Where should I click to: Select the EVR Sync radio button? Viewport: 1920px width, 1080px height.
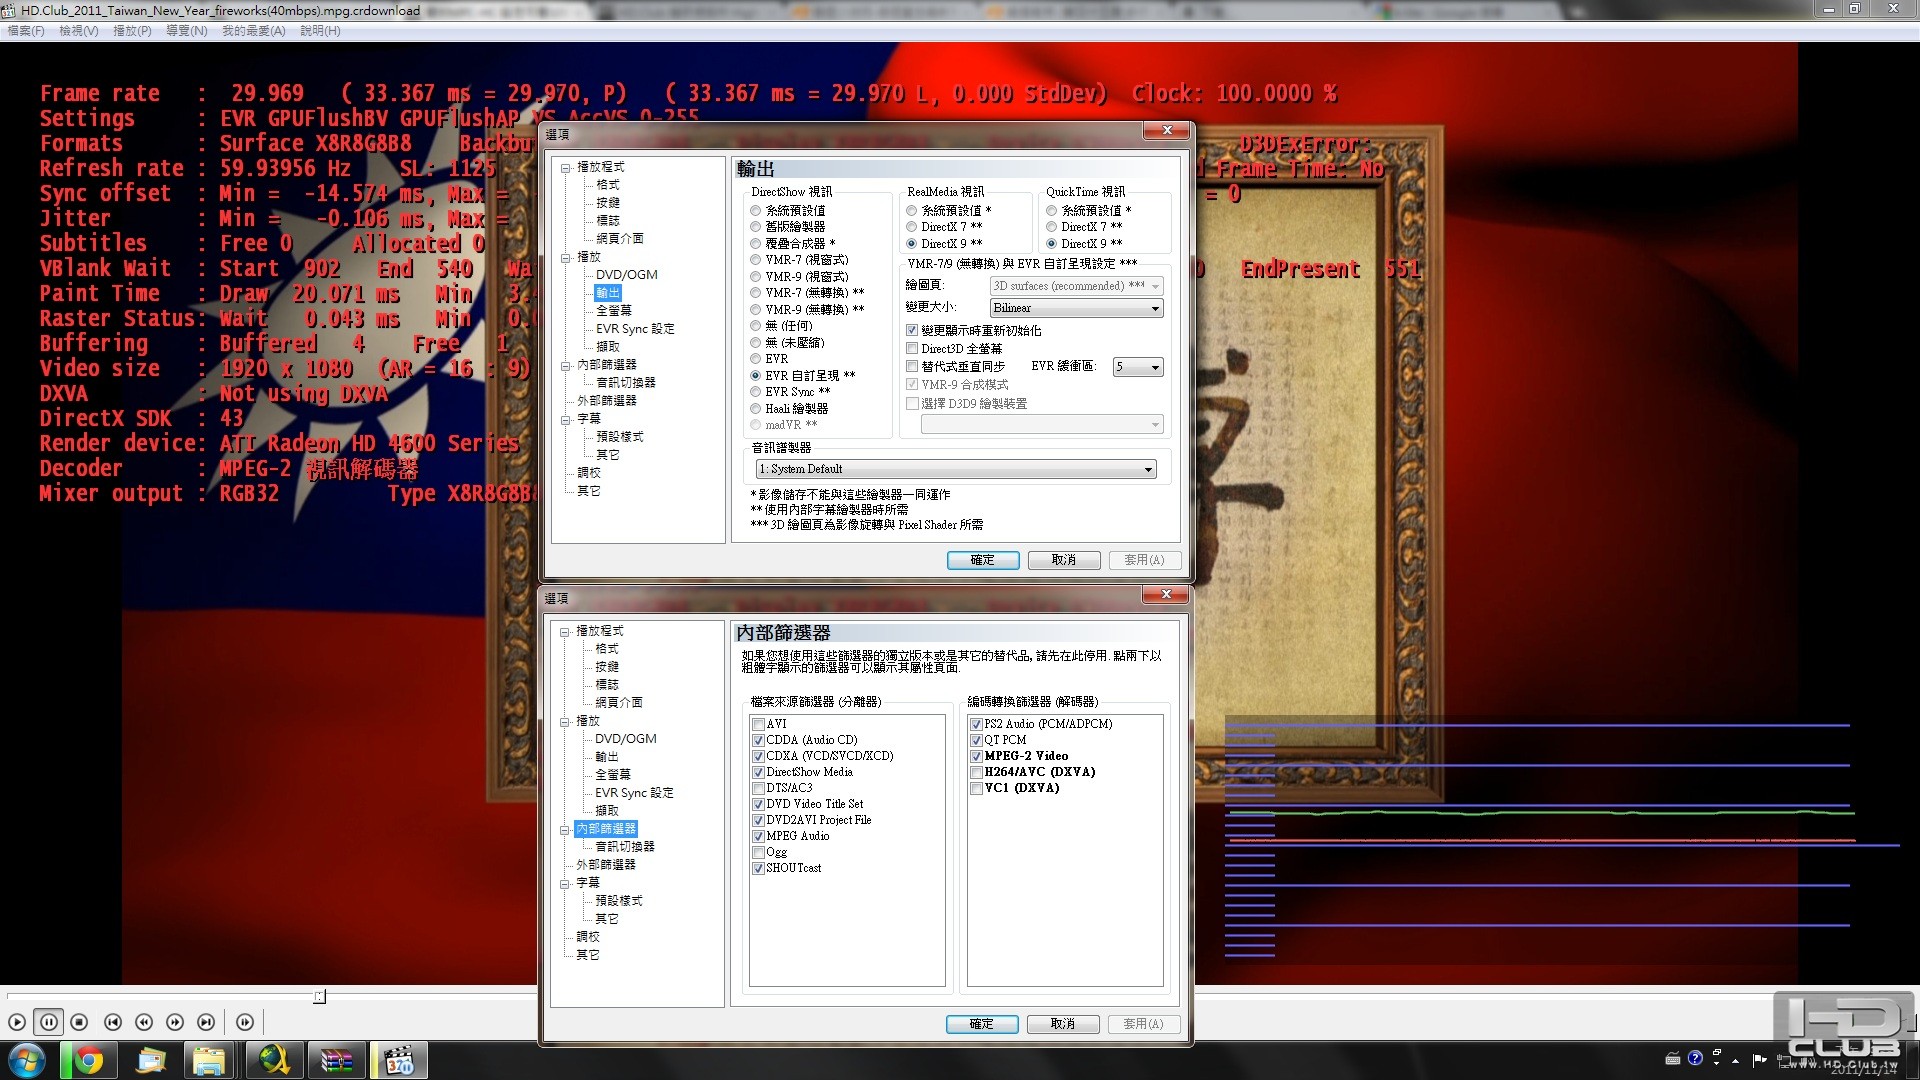click(x=756, y=392)
